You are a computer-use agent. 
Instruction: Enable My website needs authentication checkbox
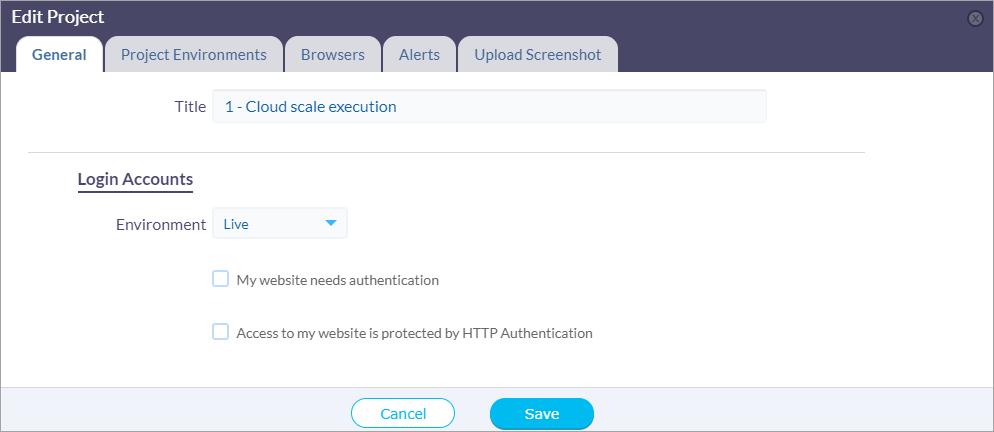click(220, 278)
